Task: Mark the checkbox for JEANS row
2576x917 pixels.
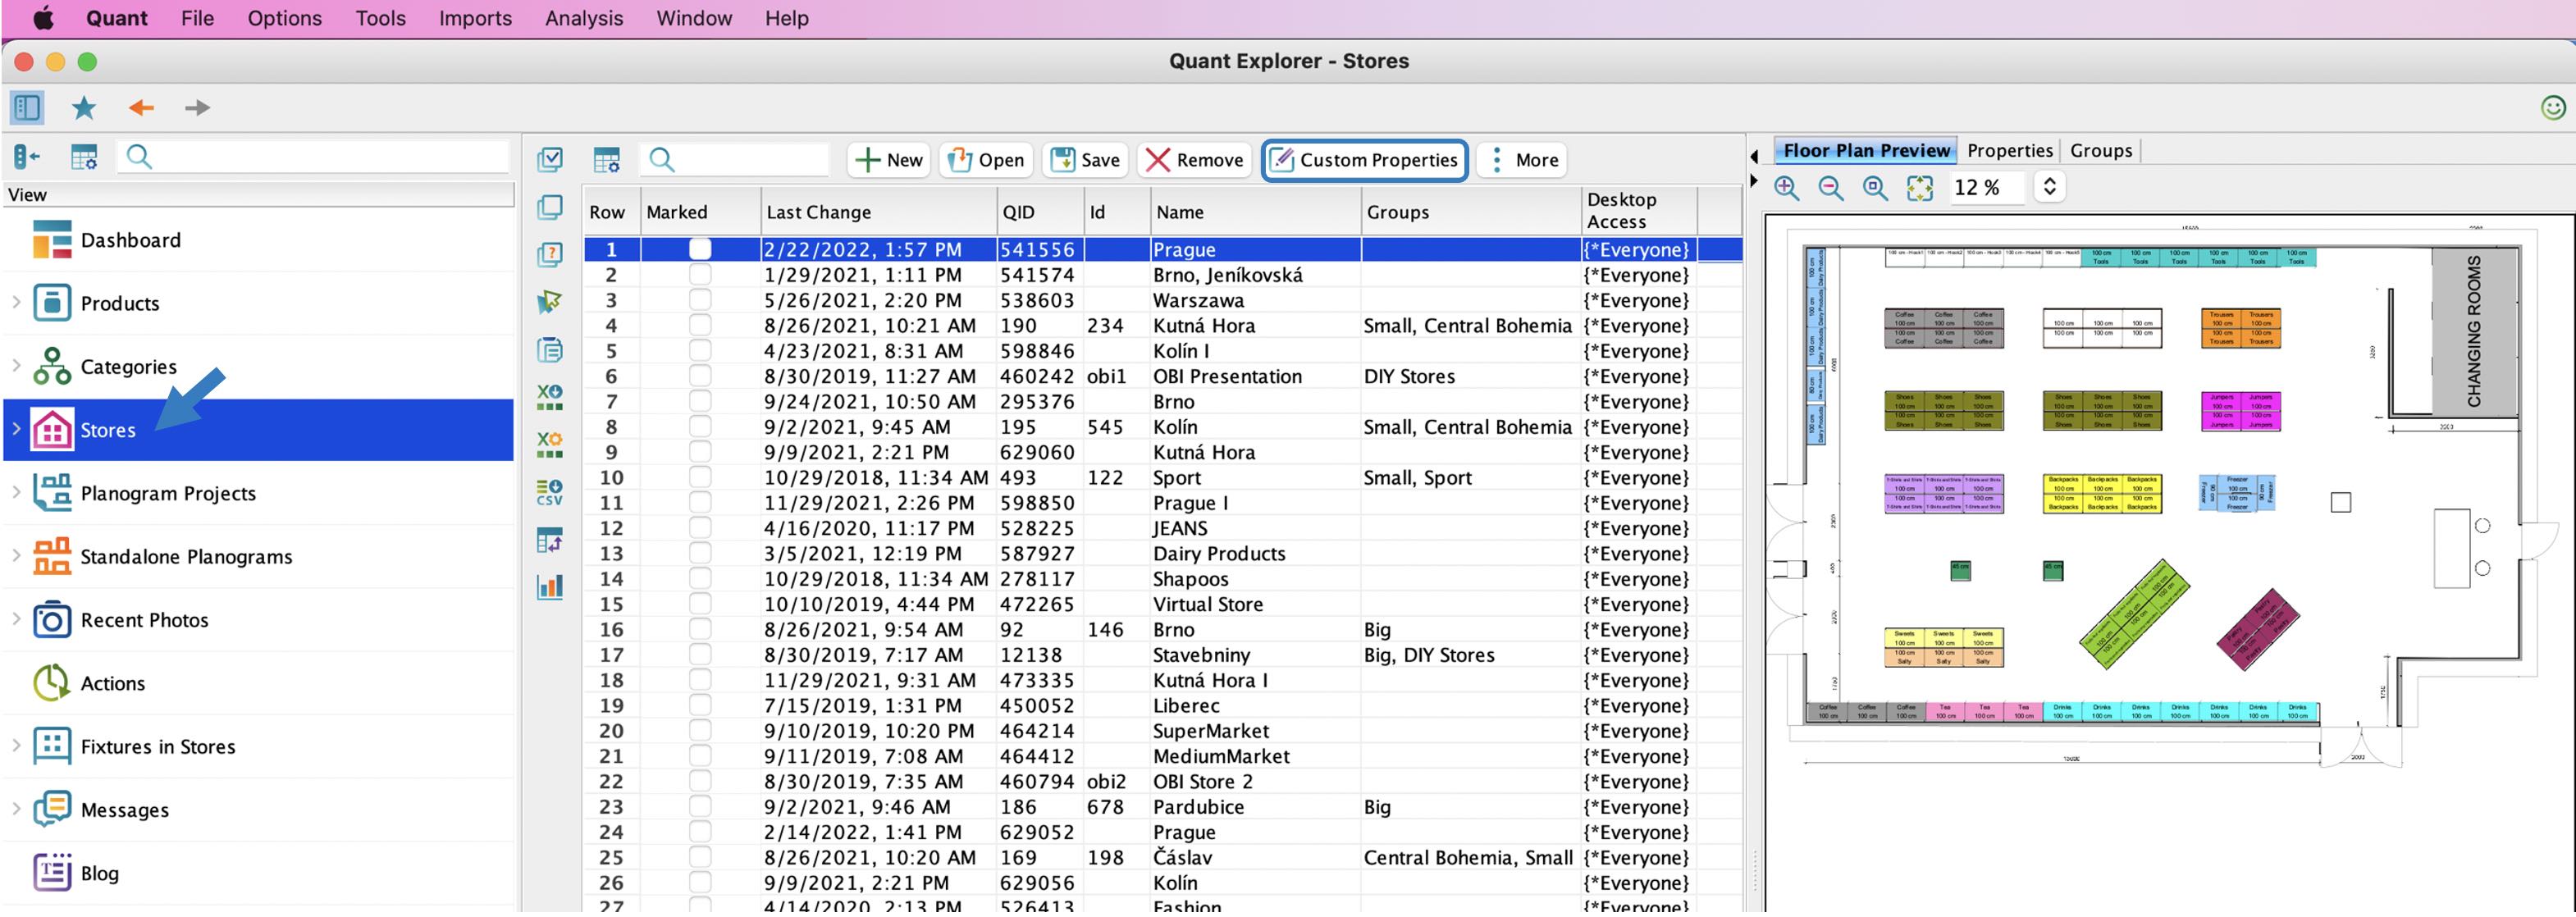Action: [700, 528]
